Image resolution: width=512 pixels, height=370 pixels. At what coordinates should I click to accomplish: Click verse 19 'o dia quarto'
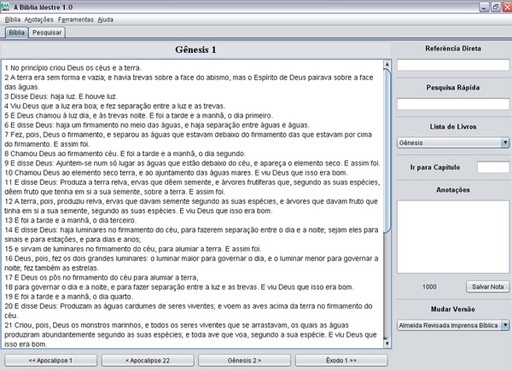(68, 297)
